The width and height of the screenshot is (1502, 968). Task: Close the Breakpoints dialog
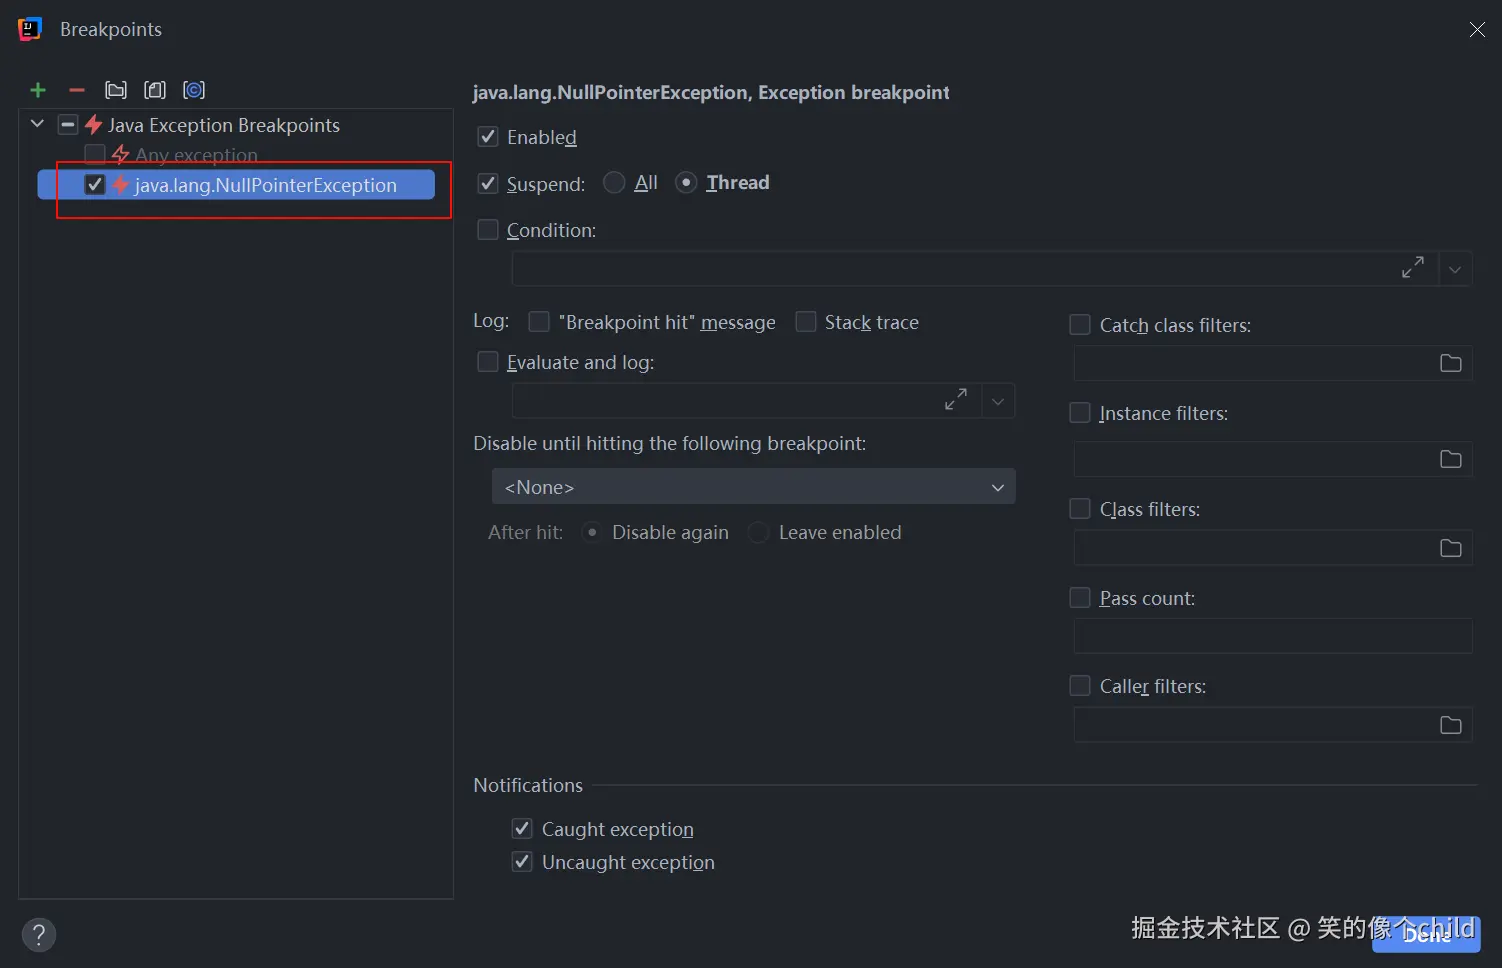click(x=1477, y=30)
